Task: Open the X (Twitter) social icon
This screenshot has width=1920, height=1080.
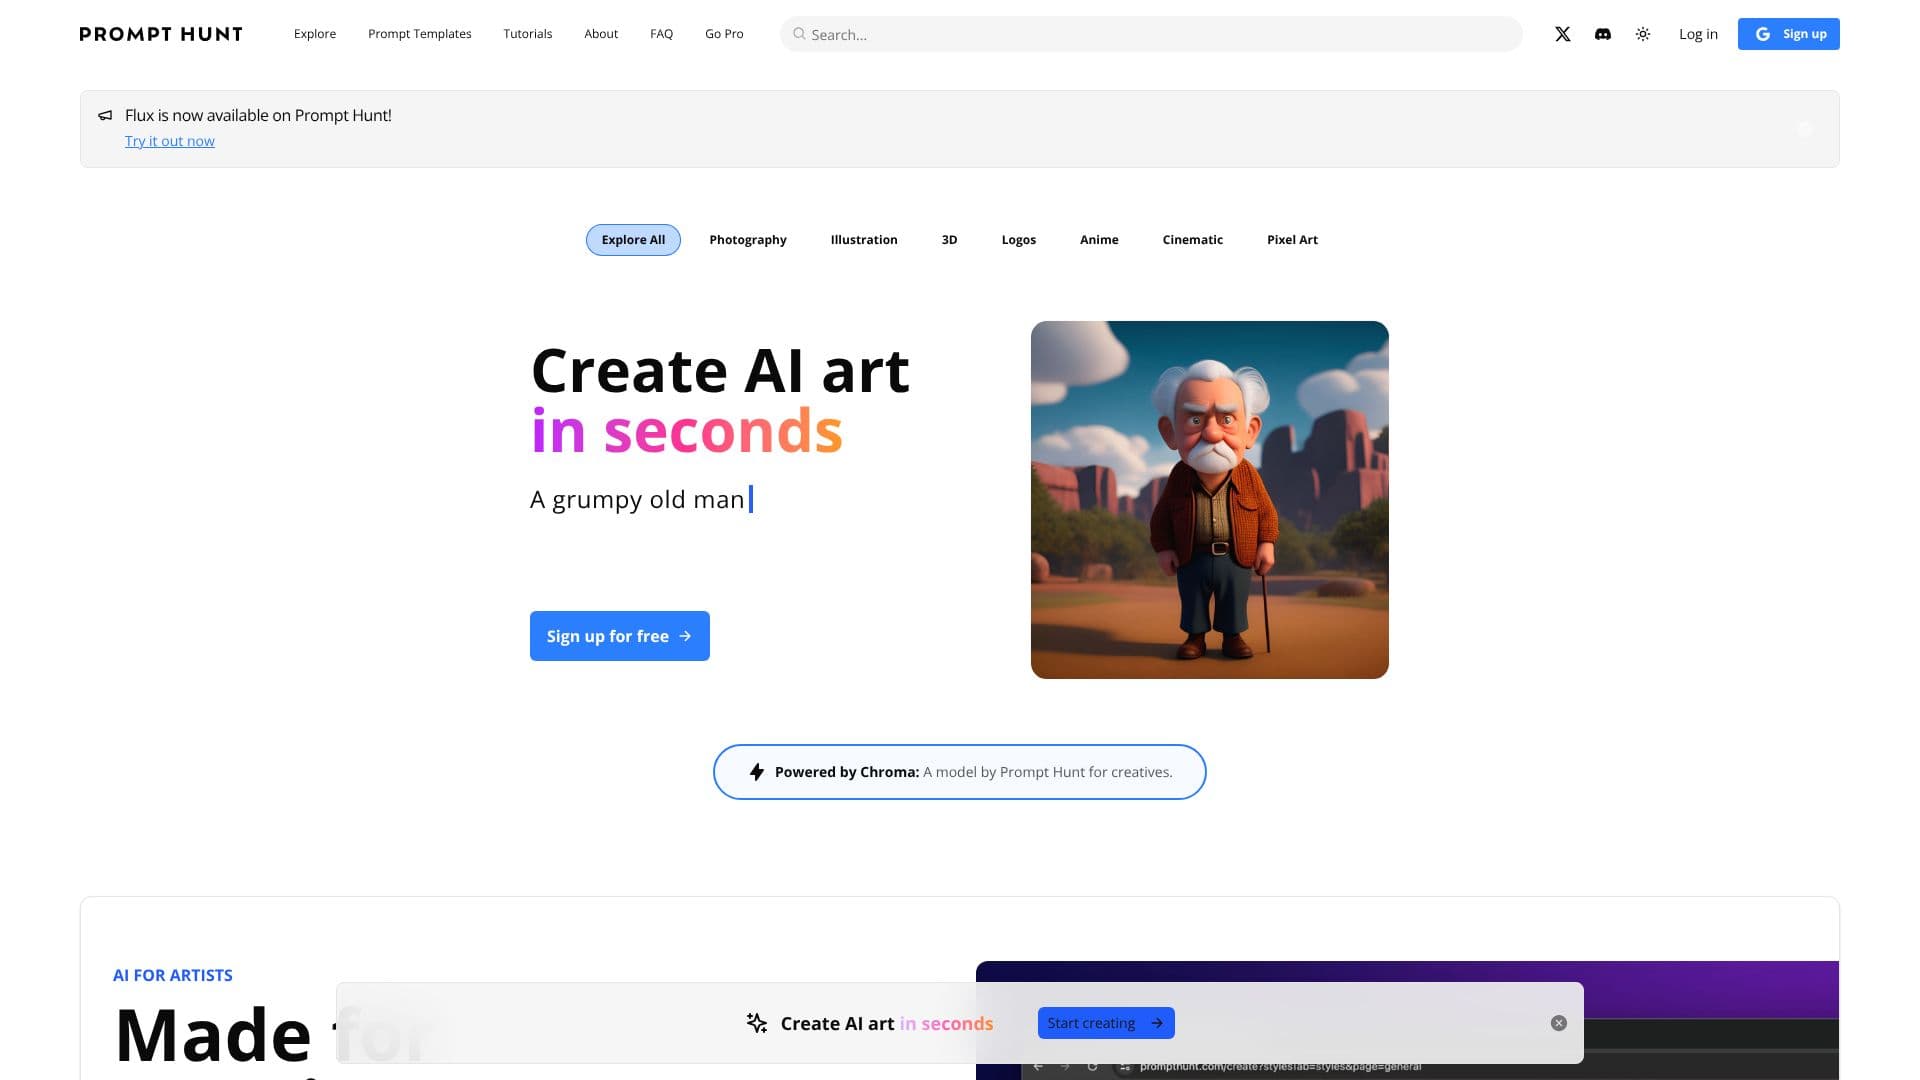Action: click(1562, 34)
